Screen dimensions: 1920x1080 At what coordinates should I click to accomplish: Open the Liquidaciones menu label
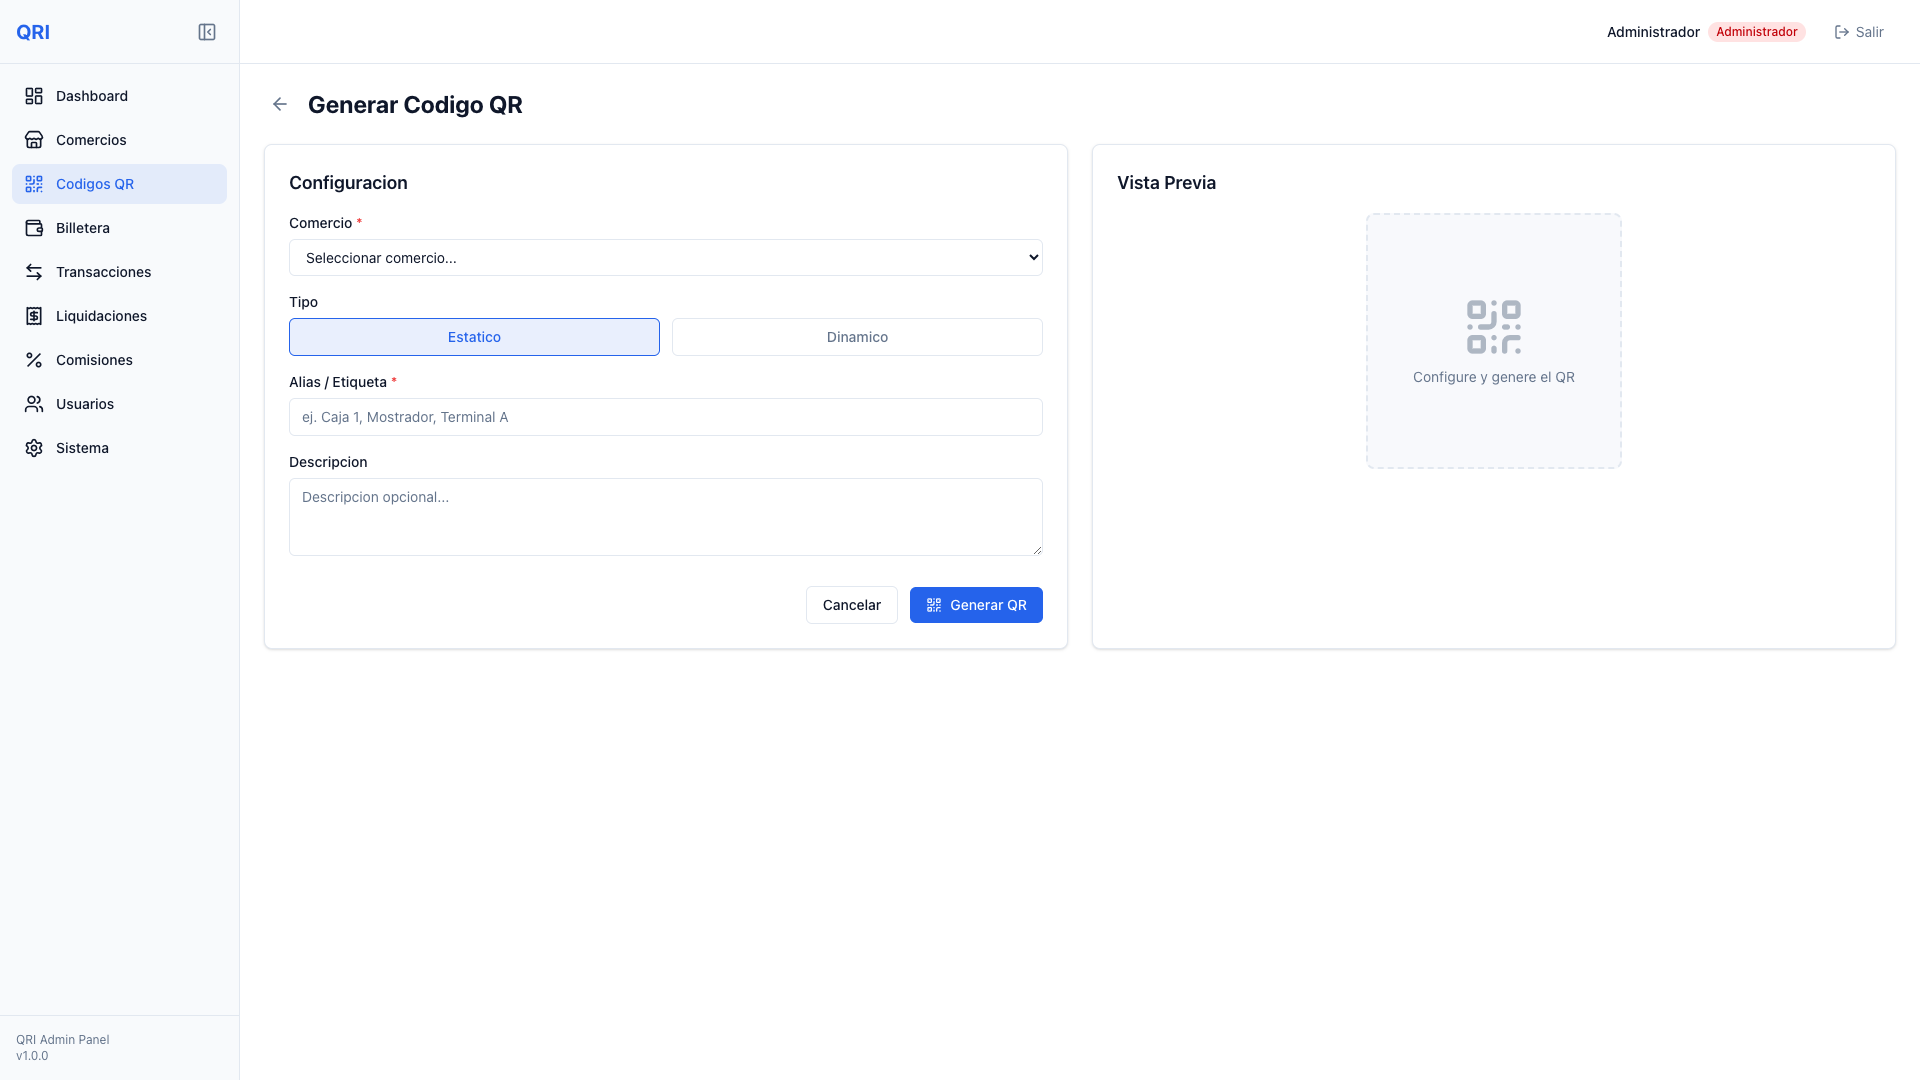[x=101, y=316]
